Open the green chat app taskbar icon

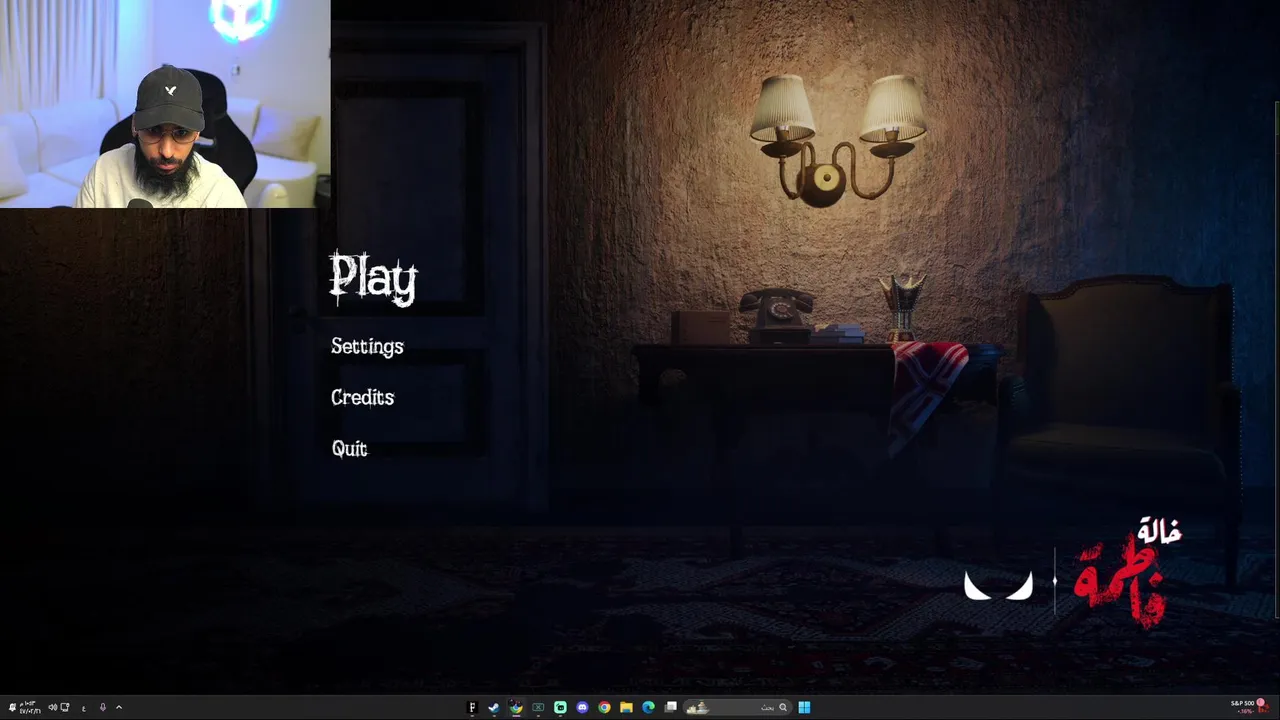[x=560, y=707]
